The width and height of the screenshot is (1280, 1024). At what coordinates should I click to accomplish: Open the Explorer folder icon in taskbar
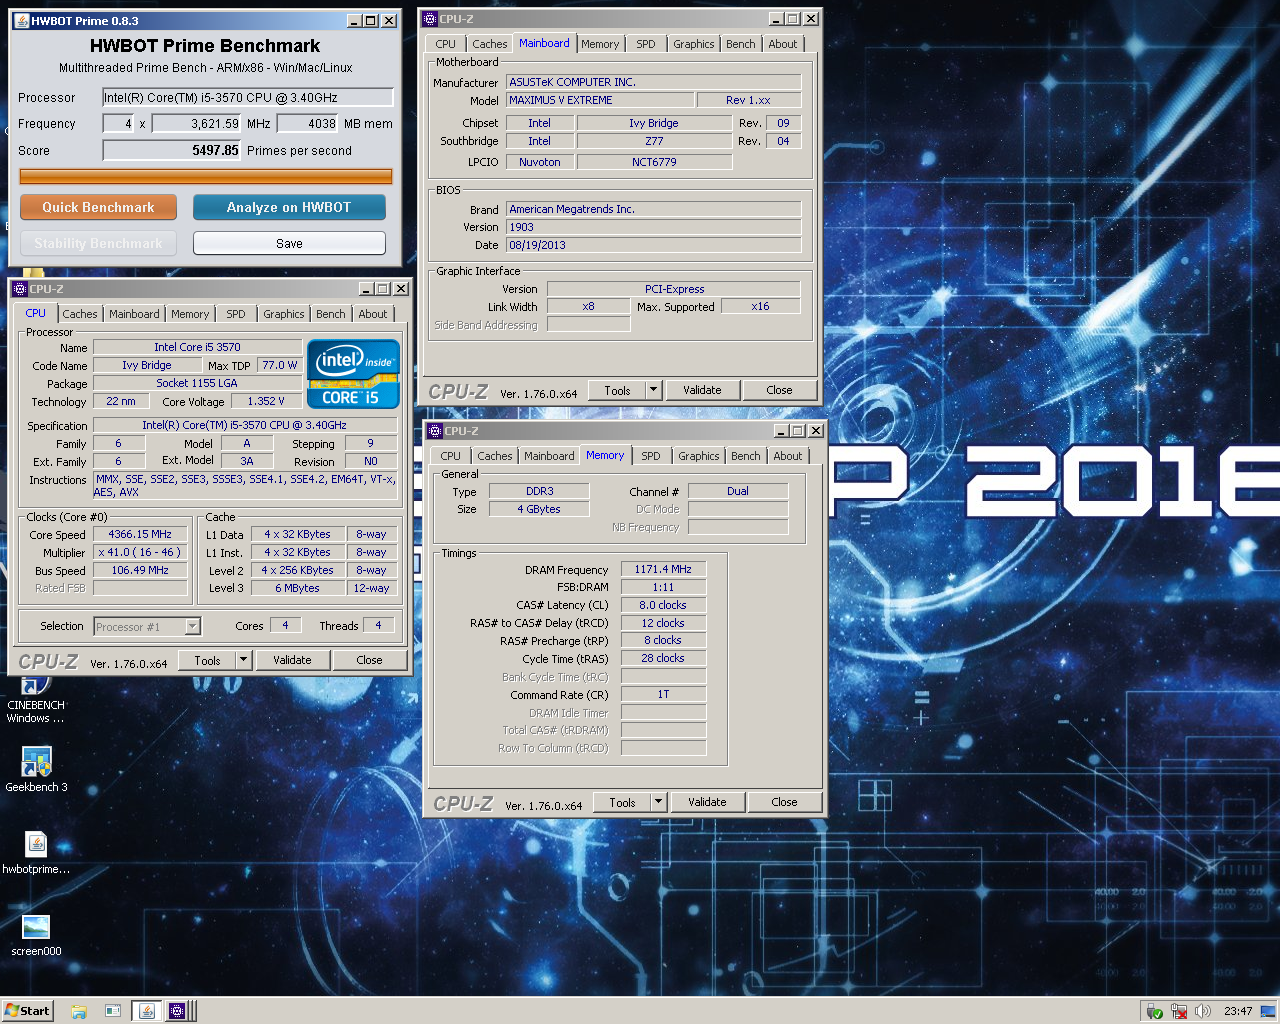[x=79, y=1011]
